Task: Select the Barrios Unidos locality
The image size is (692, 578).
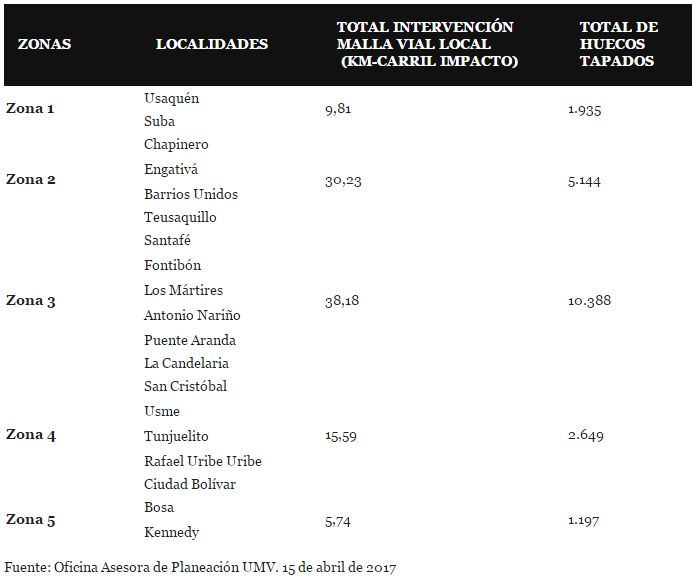Action: [191, 194]
